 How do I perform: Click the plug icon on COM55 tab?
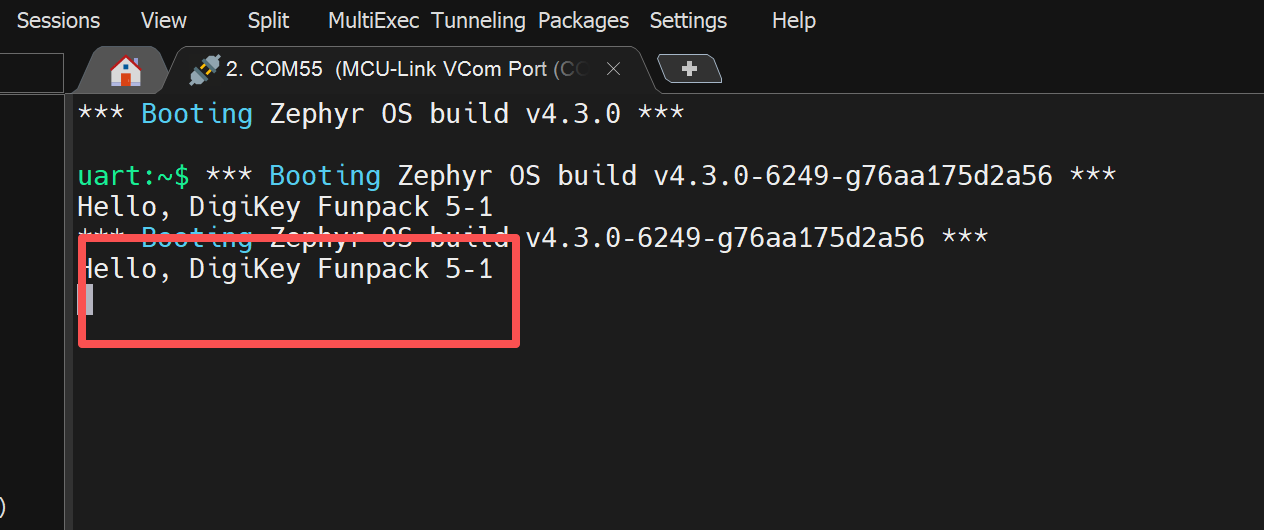204,69
